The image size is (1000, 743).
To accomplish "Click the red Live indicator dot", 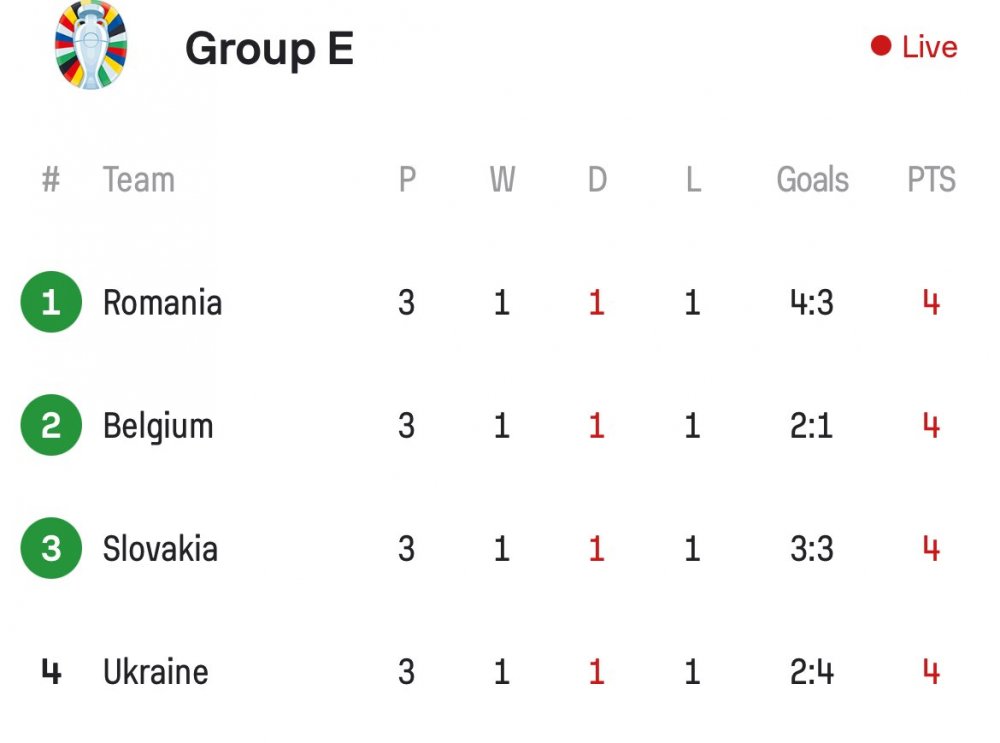I will click(881, 46).
